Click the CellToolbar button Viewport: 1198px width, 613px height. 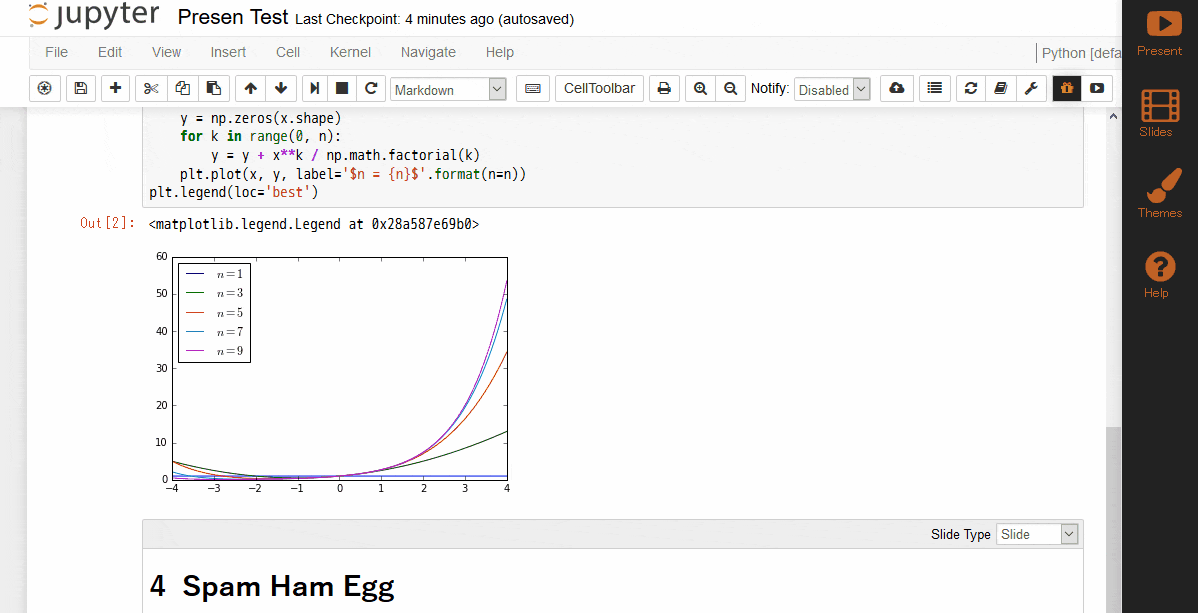coord(598,88)
